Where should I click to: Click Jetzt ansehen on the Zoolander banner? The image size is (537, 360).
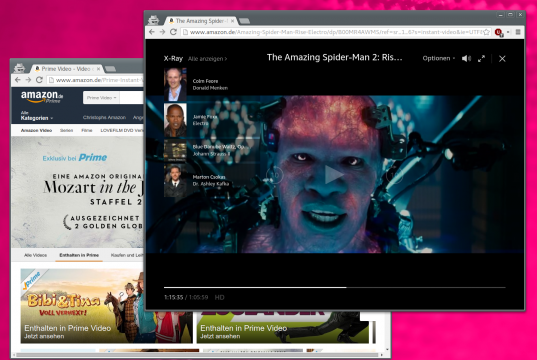pyautogui.click(x=220, y=336)
